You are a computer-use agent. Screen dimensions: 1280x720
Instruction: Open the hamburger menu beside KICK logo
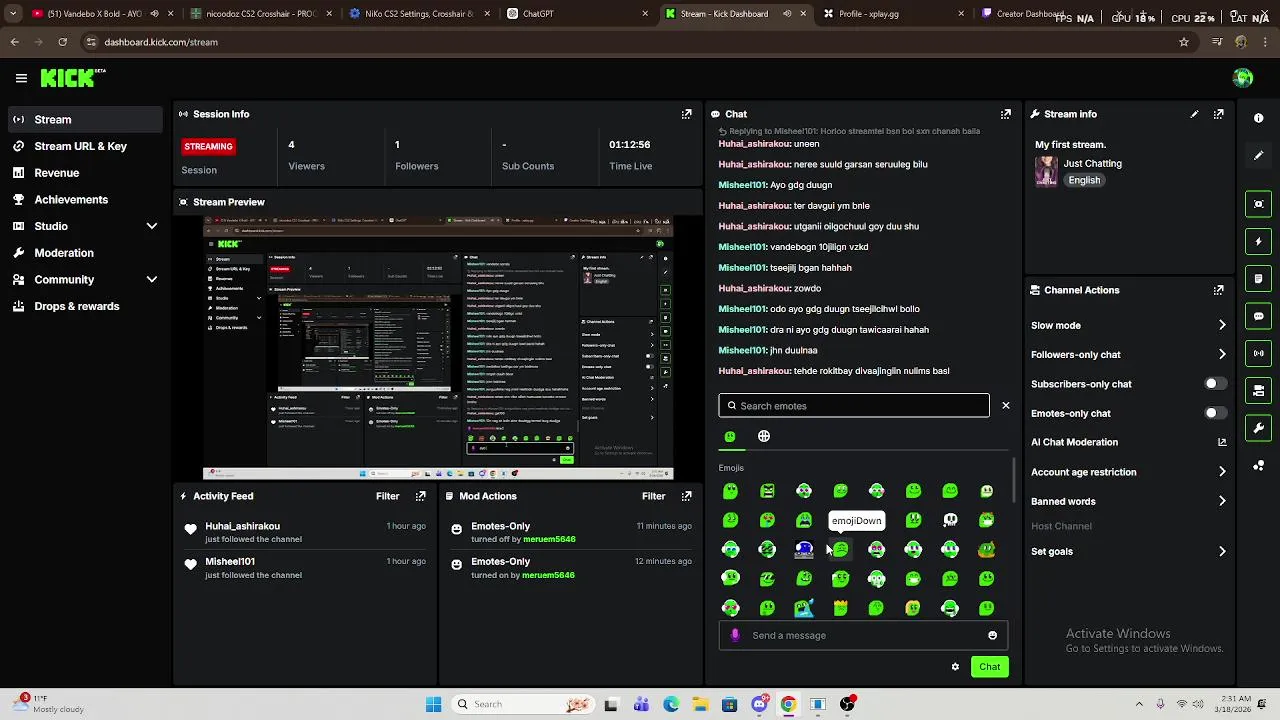coord(21,78)
